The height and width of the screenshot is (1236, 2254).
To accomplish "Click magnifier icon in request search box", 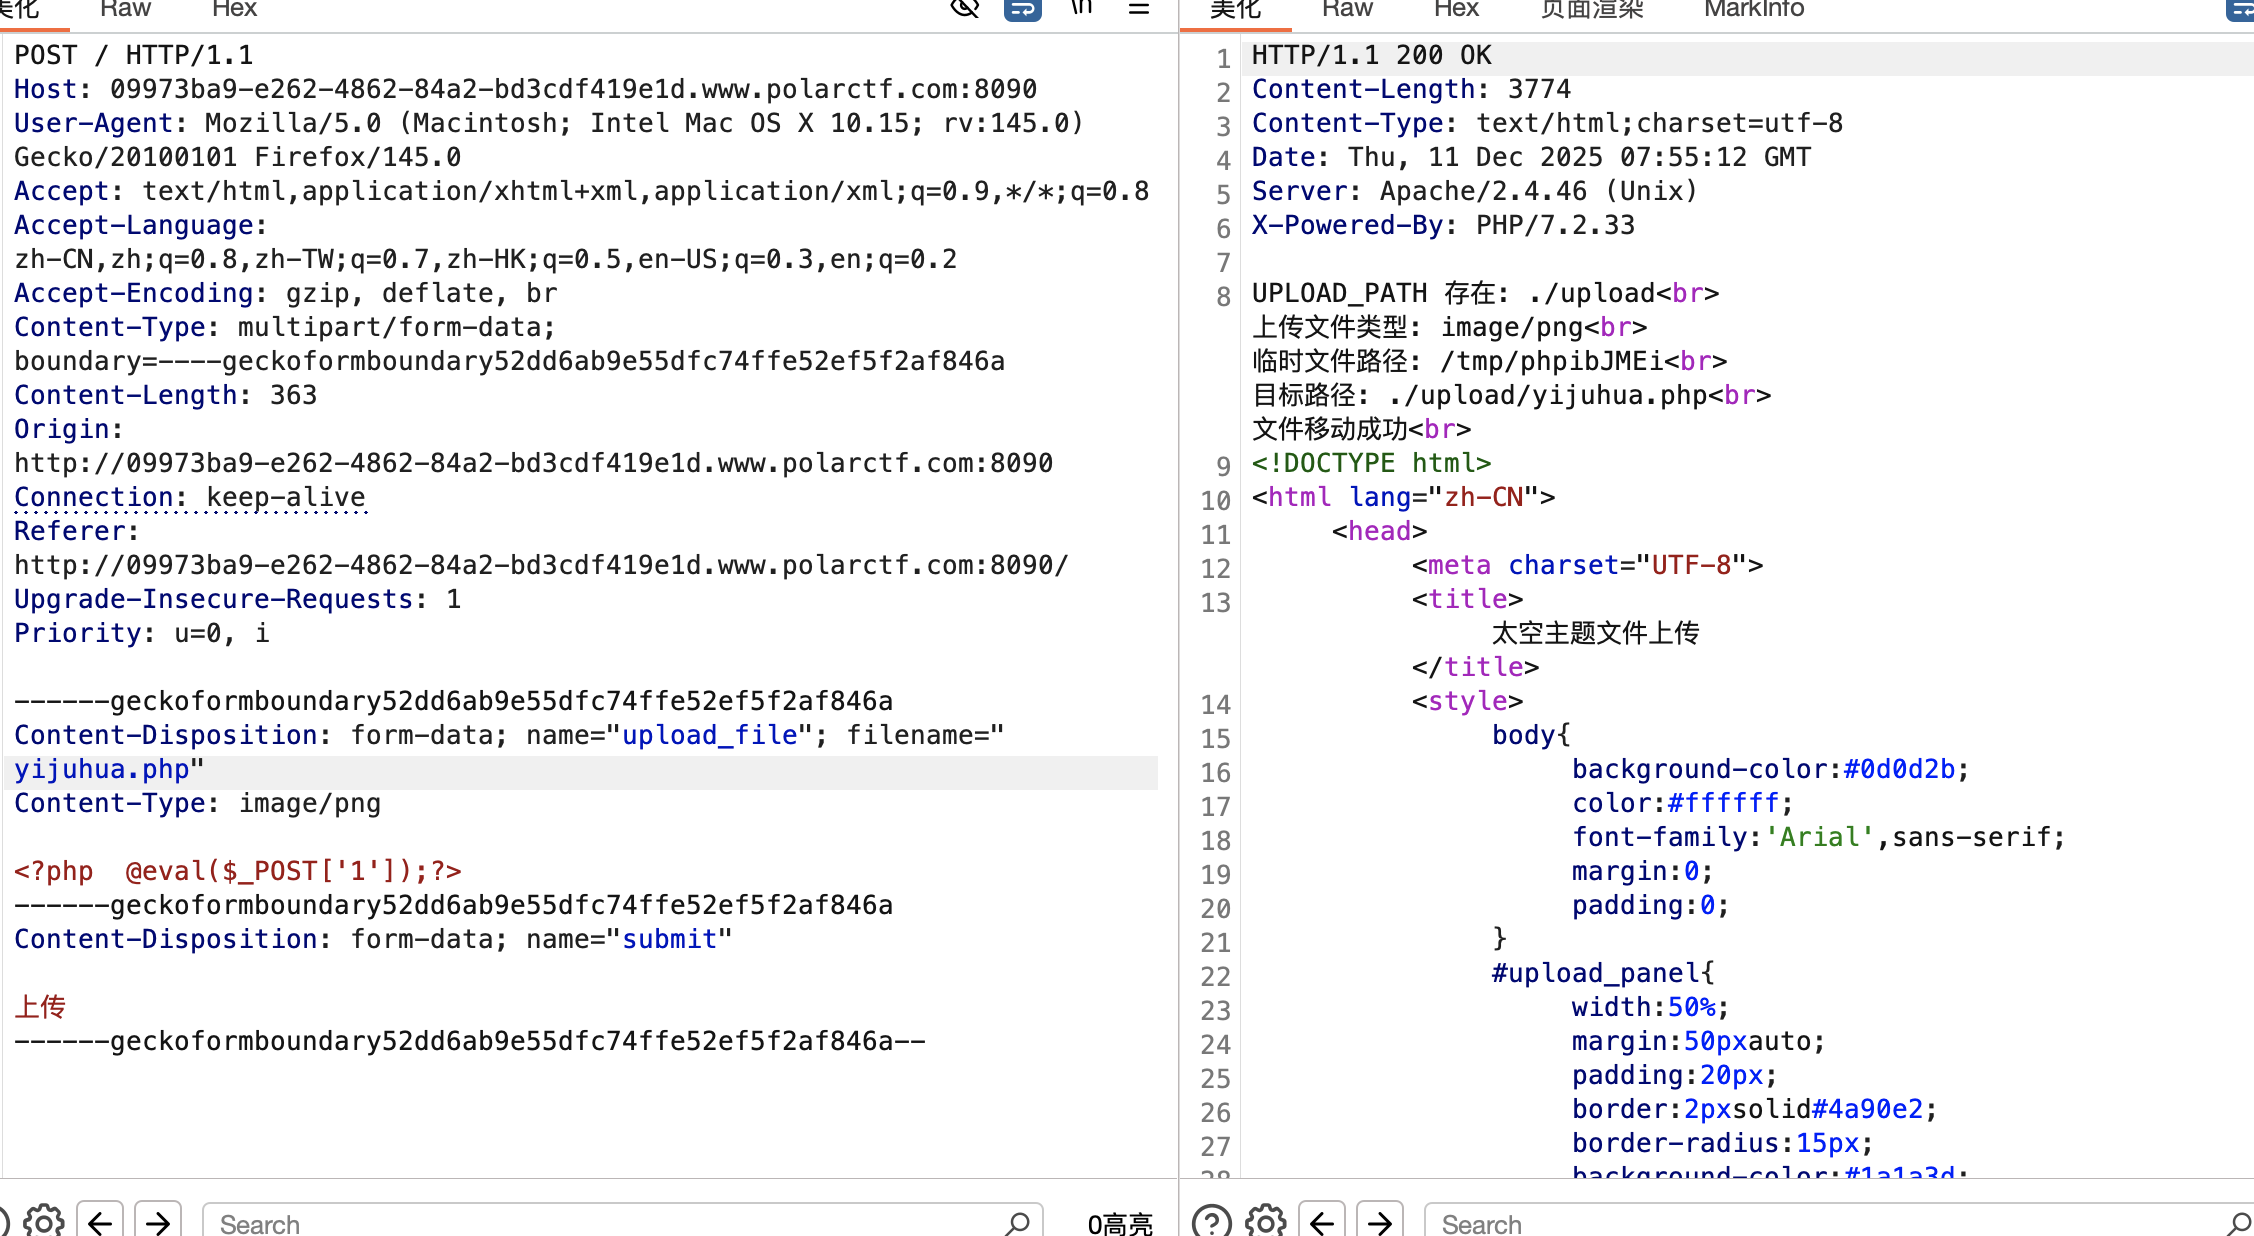I will pos(1018,1222).
